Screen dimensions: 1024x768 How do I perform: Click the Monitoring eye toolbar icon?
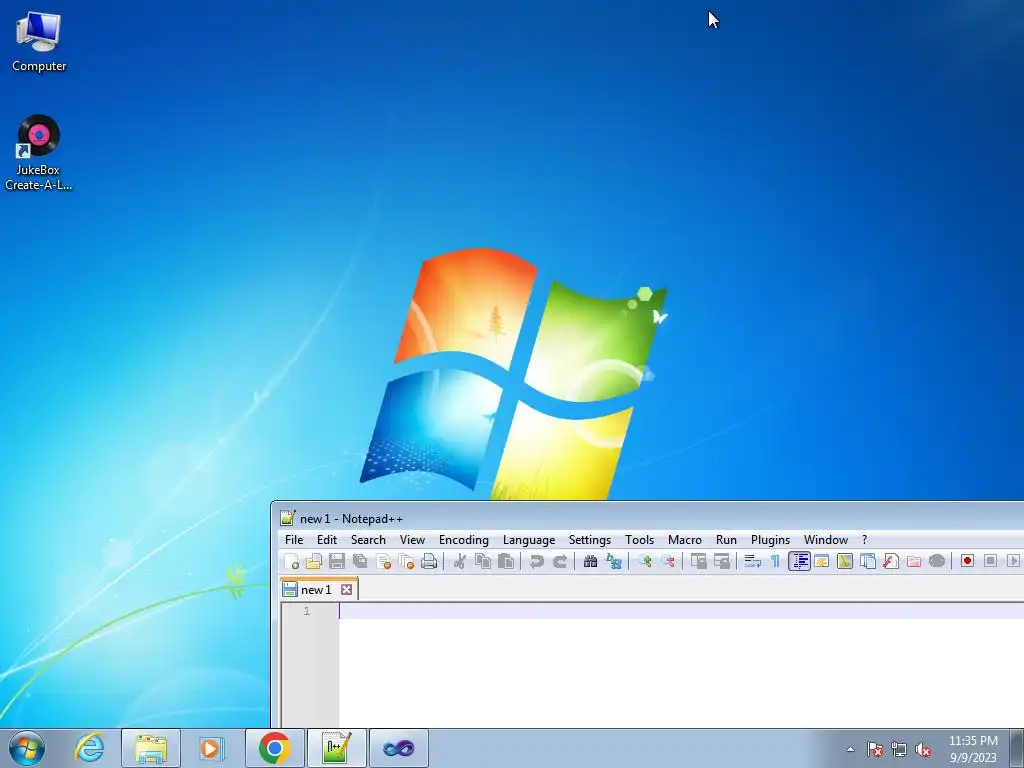(937, 562)
